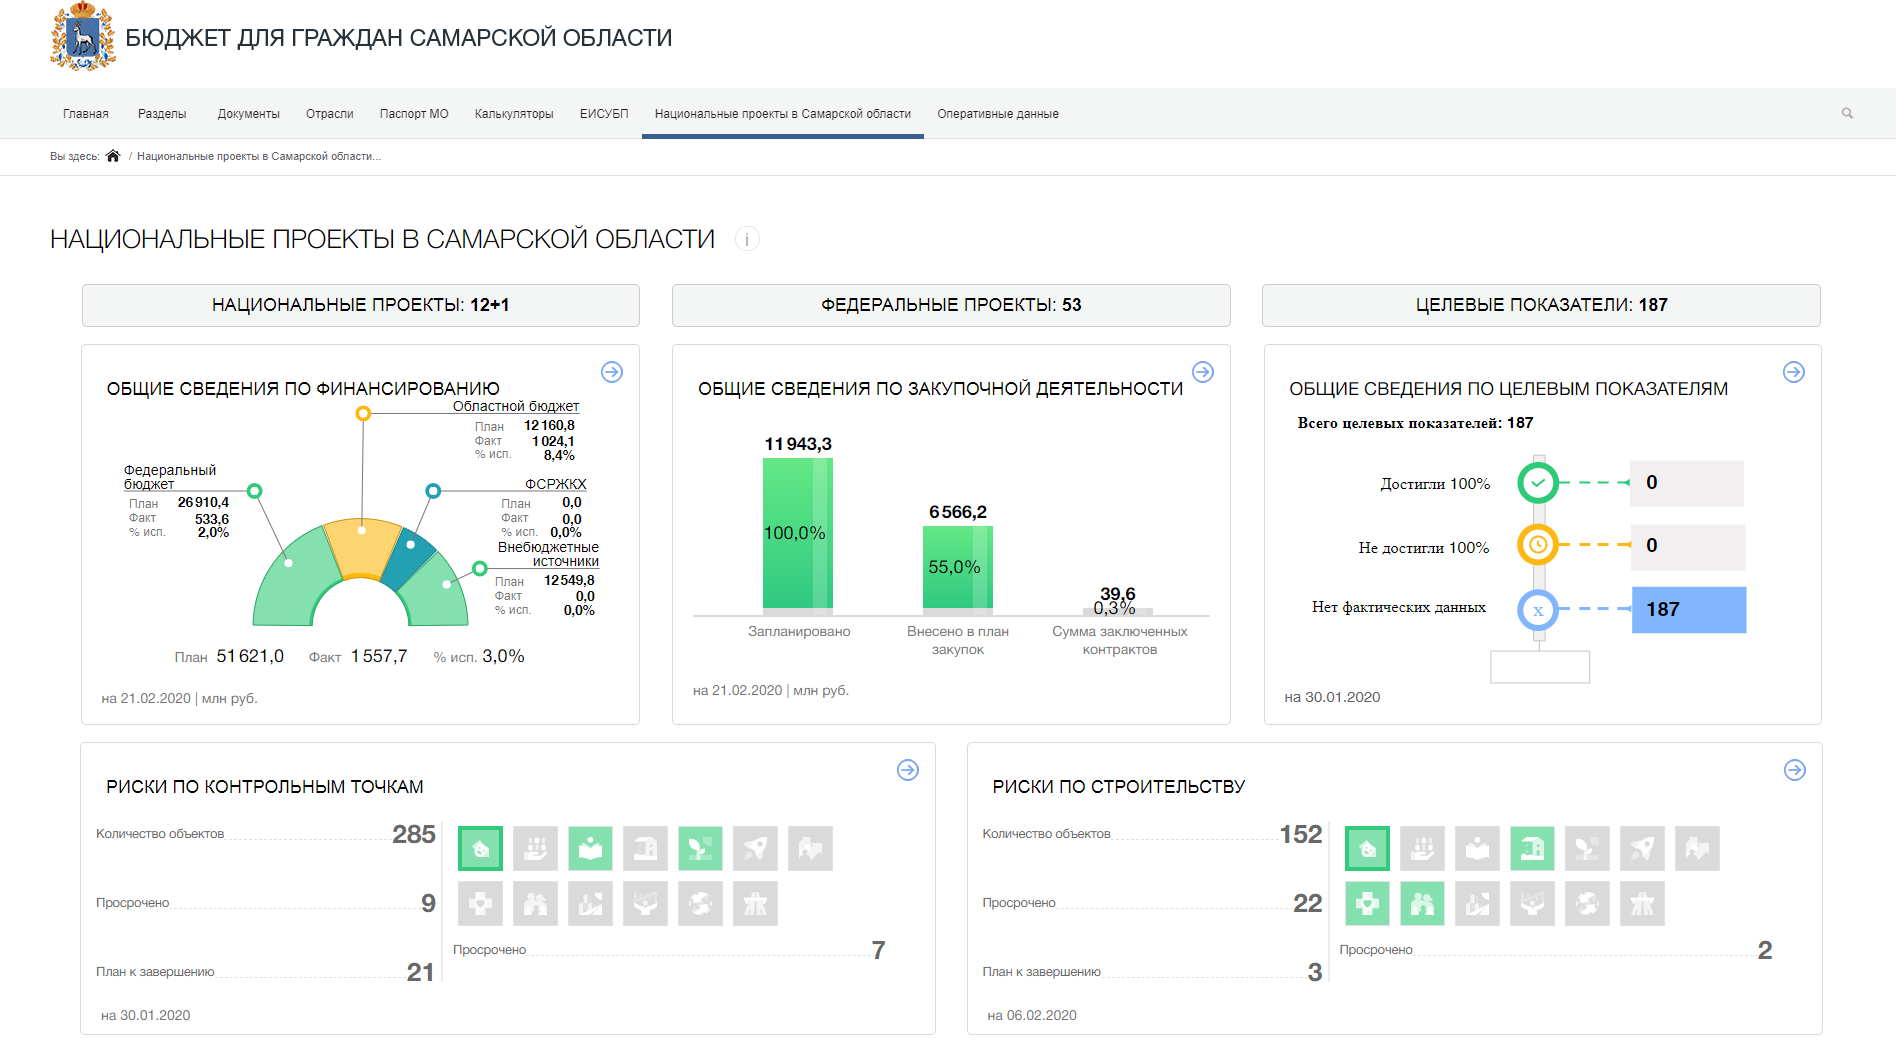Click the teal ФСРЖКХ gauge segment
The image size is (1896, 1048).
[410, 560]
